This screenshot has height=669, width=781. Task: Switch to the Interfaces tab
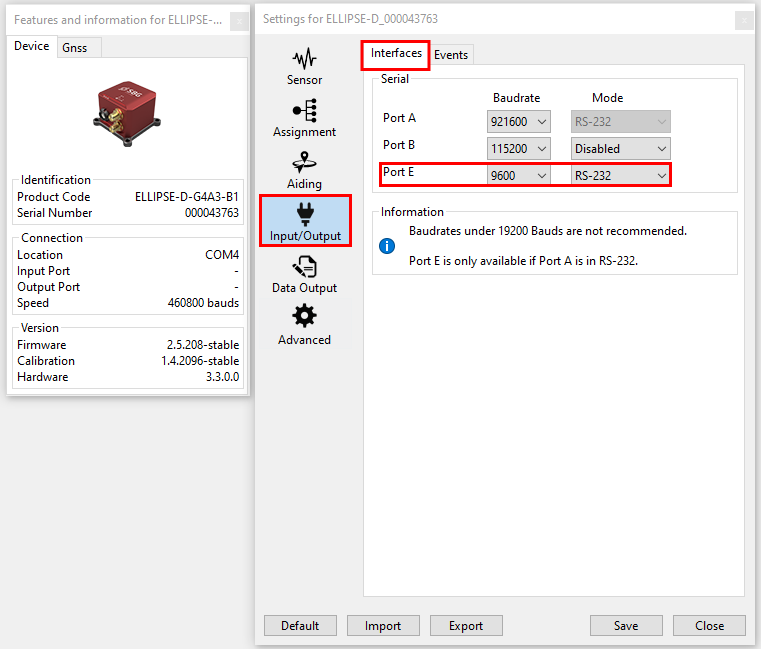[396, 54]
